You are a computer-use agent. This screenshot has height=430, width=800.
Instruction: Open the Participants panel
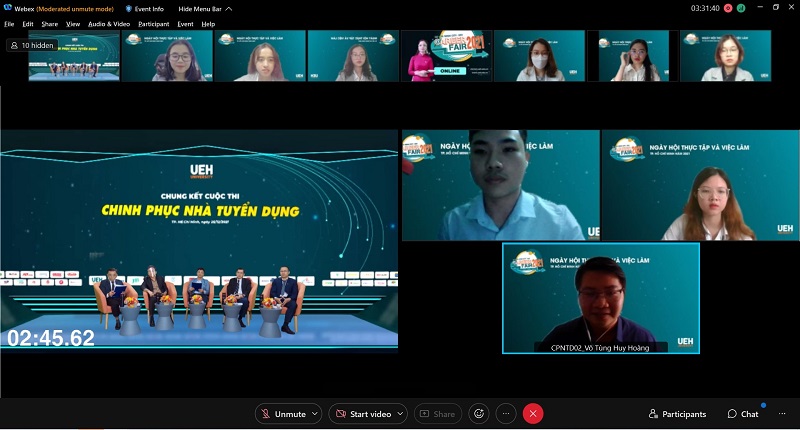677,414
